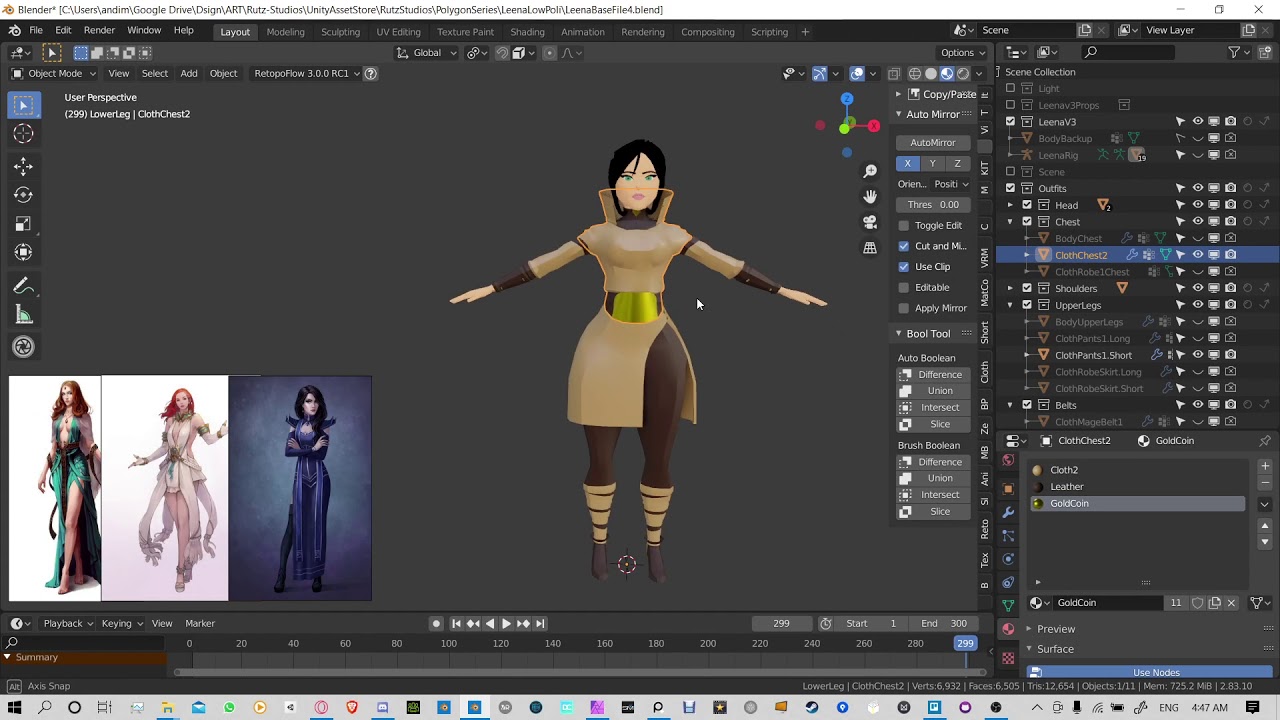Open RetopoFlow help question icon
Image resolution: width=1280 pixels, height=720 pixels.
coord(370,73)
